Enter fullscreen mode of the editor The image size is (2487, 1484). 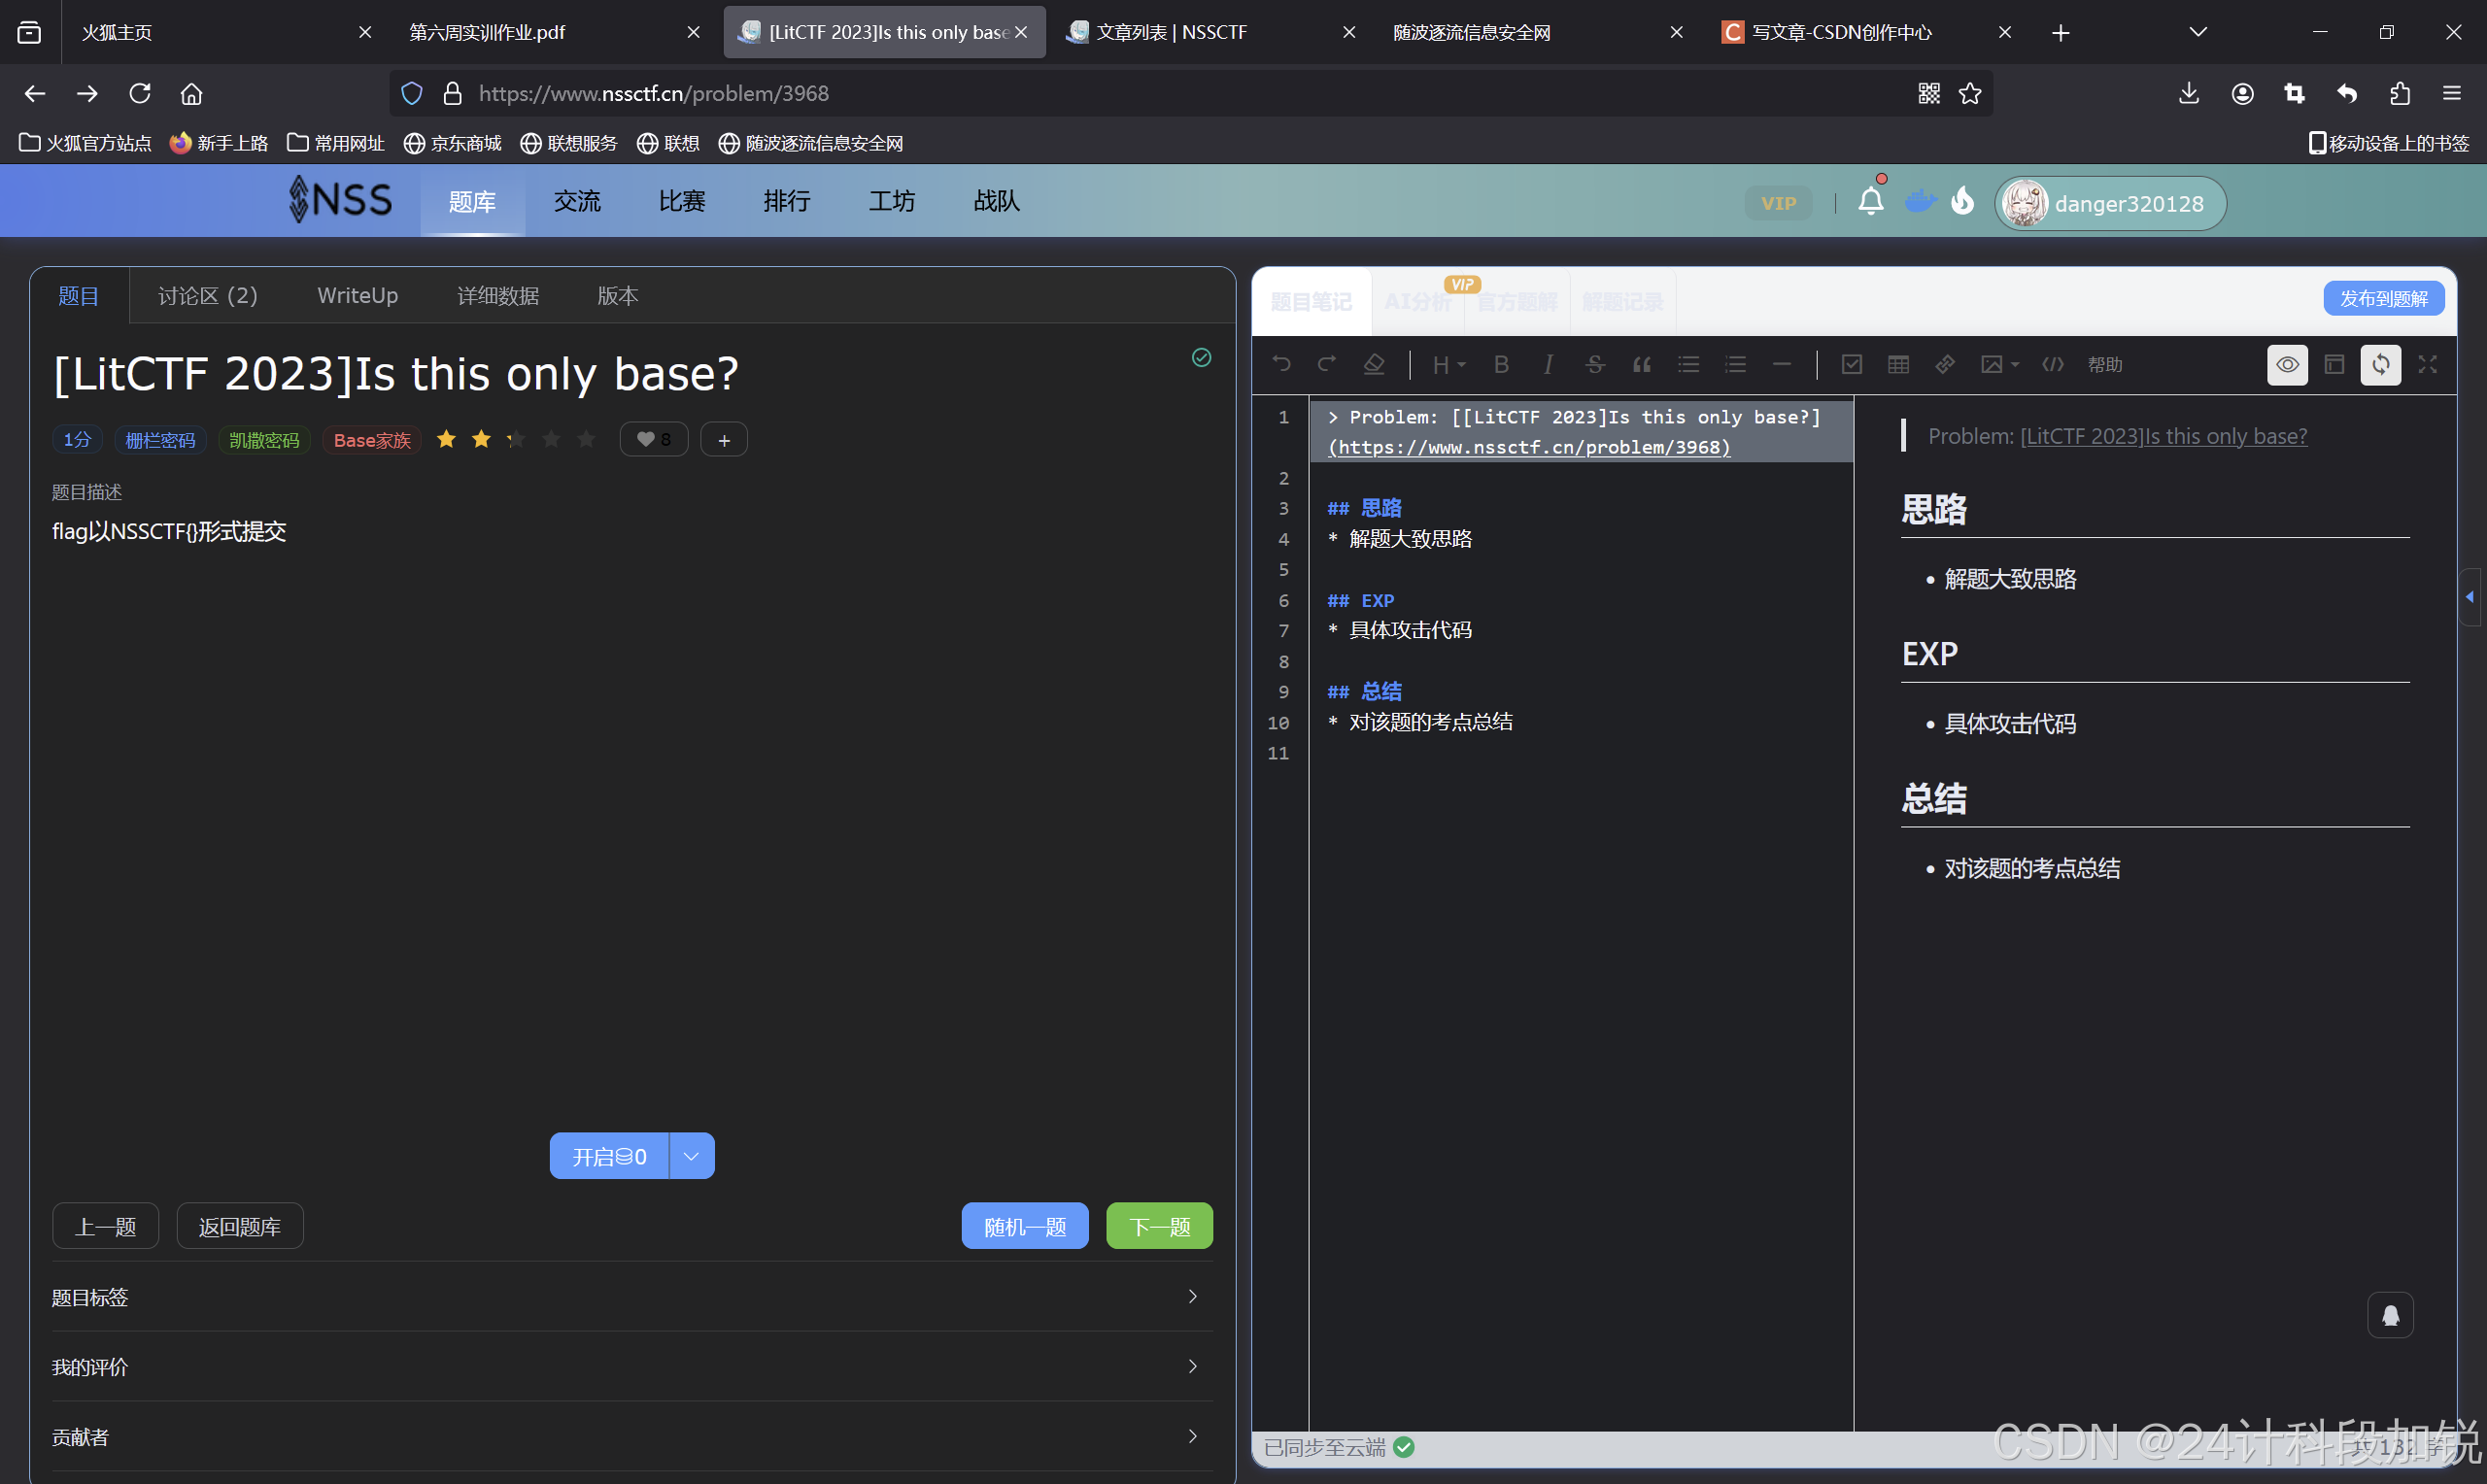[2427, 365]
